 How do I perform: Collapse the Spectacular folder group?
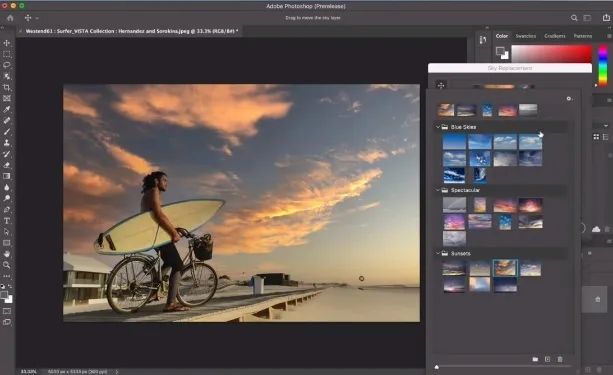[x=437, y=190]
